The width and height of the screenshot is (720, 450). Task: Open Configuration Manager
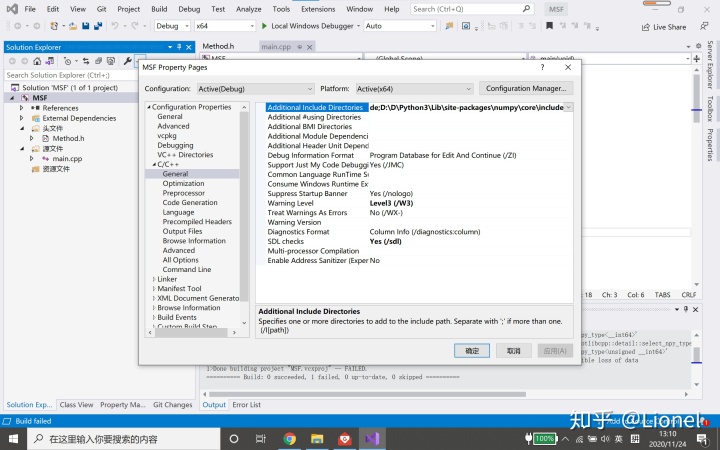point(526,88)
